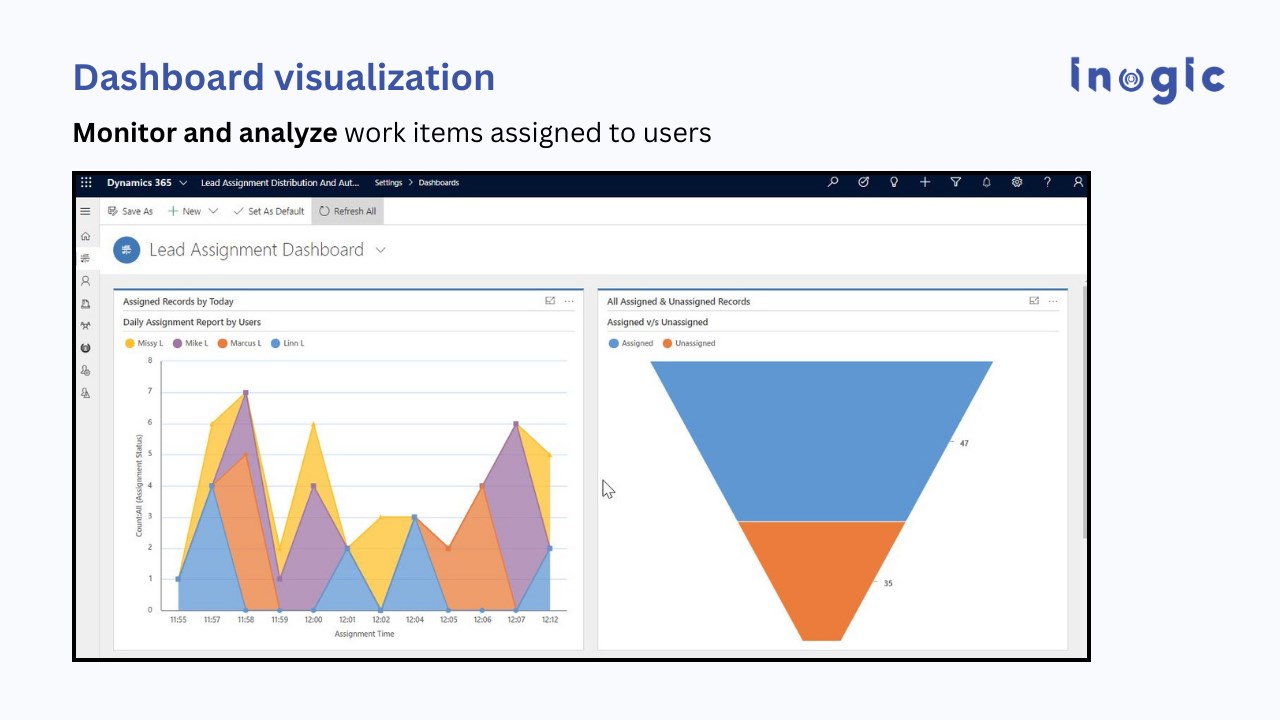Click Set As Default
1280x720 pixels.
pos(268,211)
